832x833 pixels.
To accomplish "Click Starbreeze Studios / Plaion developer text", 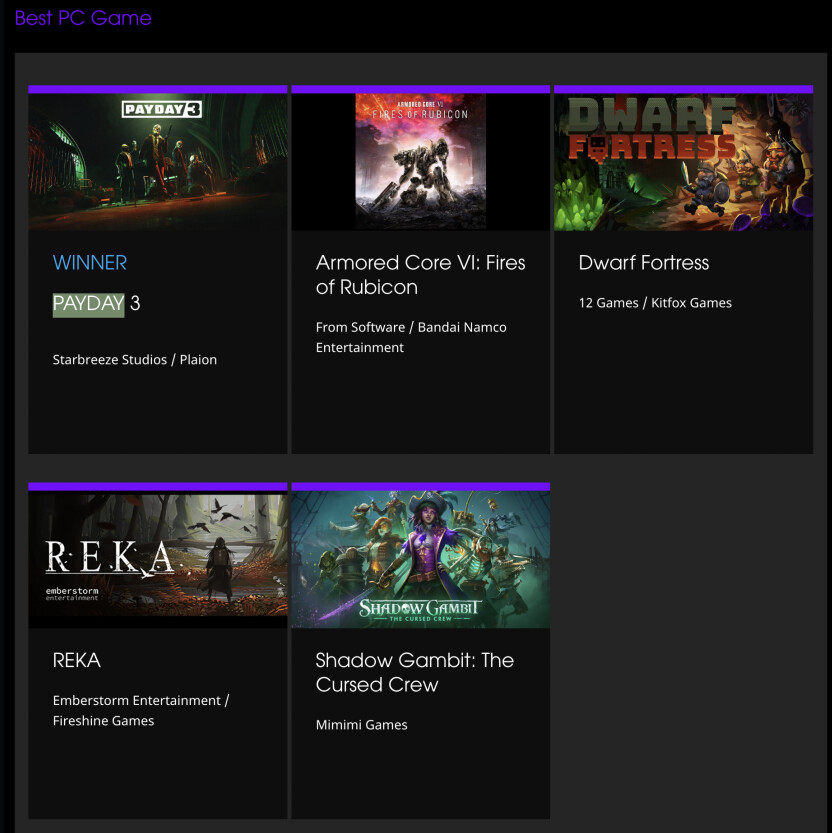I will pyautogui.click(x=134, y=360).
